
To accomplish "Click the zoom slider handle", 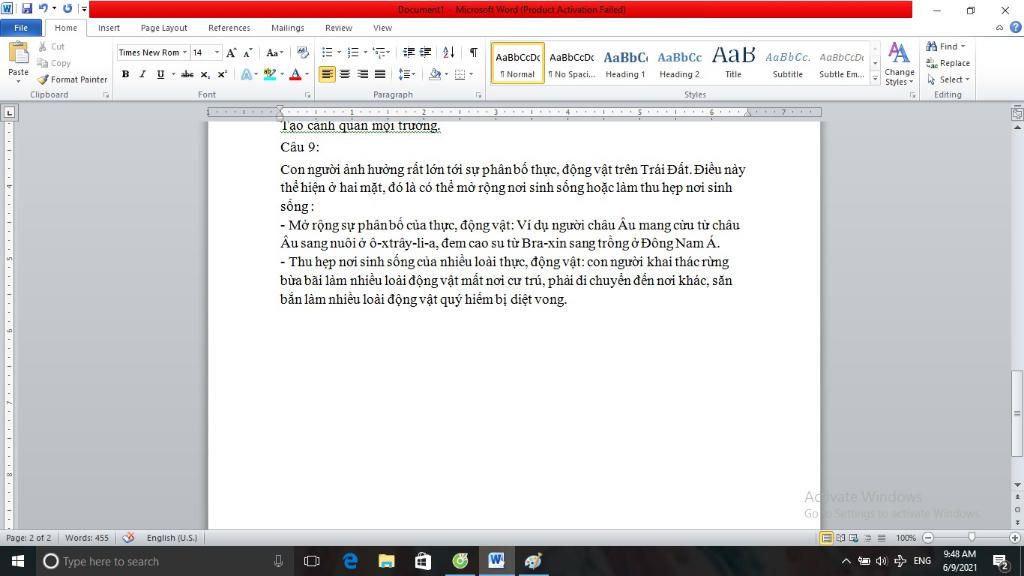I will (x=972, y=537).
